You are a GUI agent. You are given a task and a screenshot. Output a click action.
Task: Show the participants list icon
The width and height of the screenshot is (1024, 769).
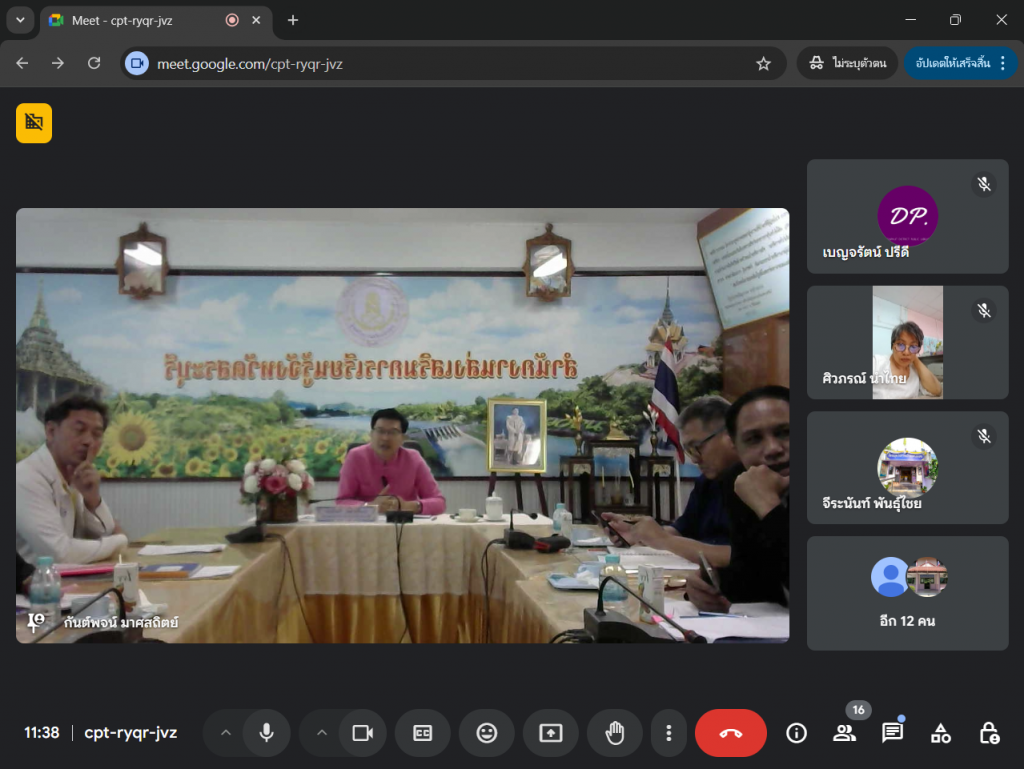(844, 733)
